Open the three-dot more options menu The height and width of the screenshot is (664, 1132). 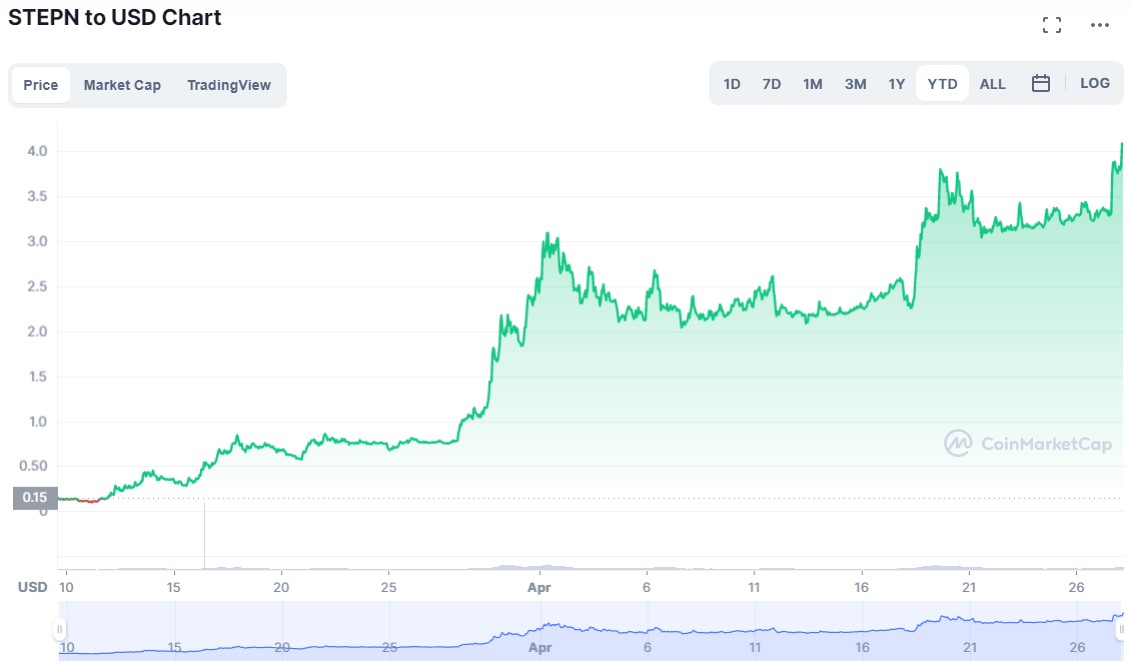click(1100, 25)
